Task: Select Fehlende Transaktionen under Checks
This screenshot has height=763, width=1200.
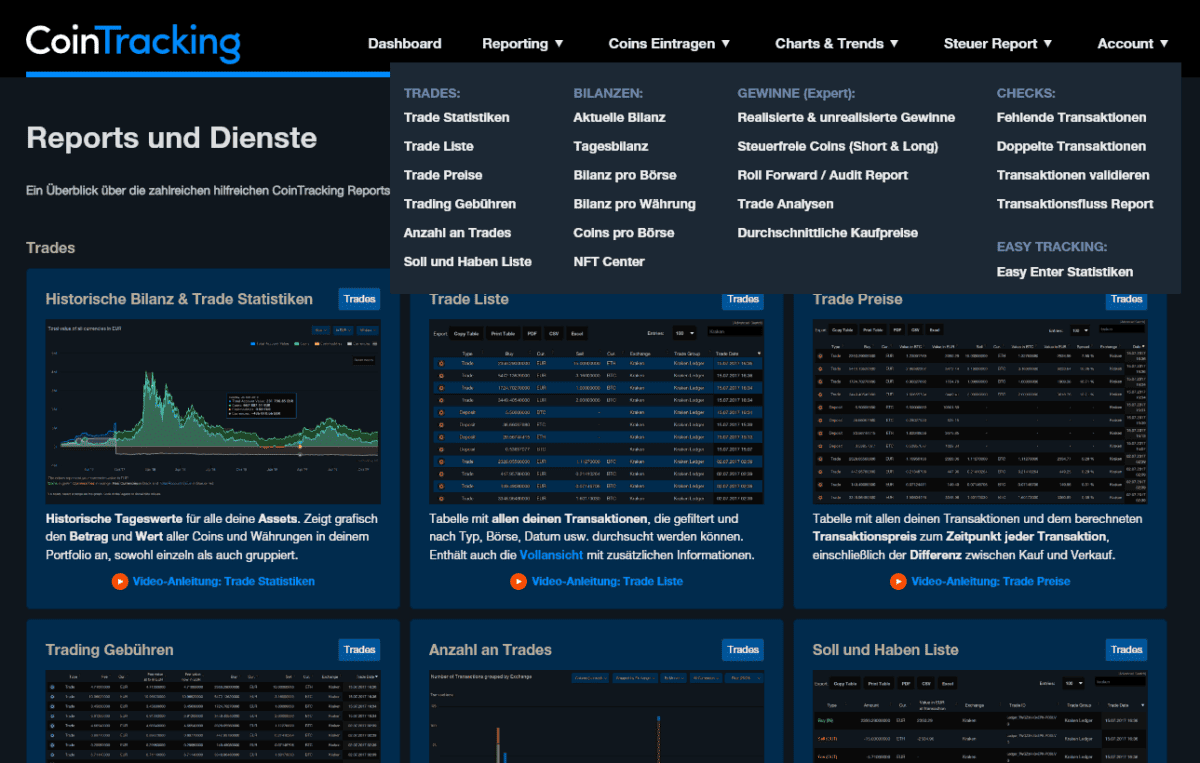Action: point(1071,117)
